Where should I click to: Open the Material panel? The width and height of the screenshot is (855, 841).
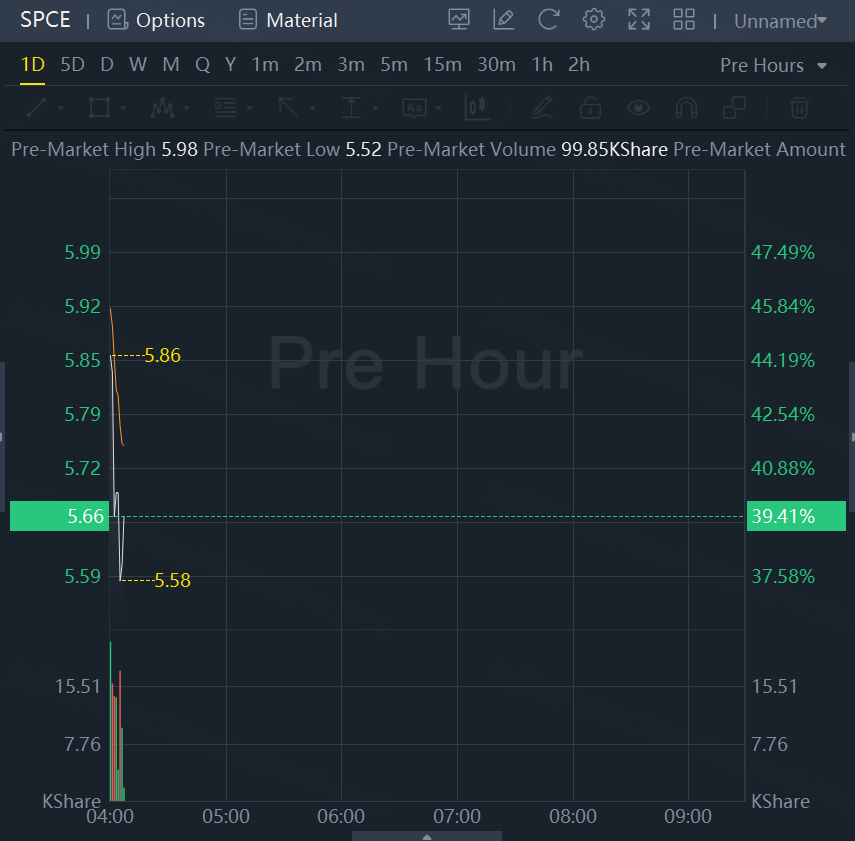pos(288,21)
